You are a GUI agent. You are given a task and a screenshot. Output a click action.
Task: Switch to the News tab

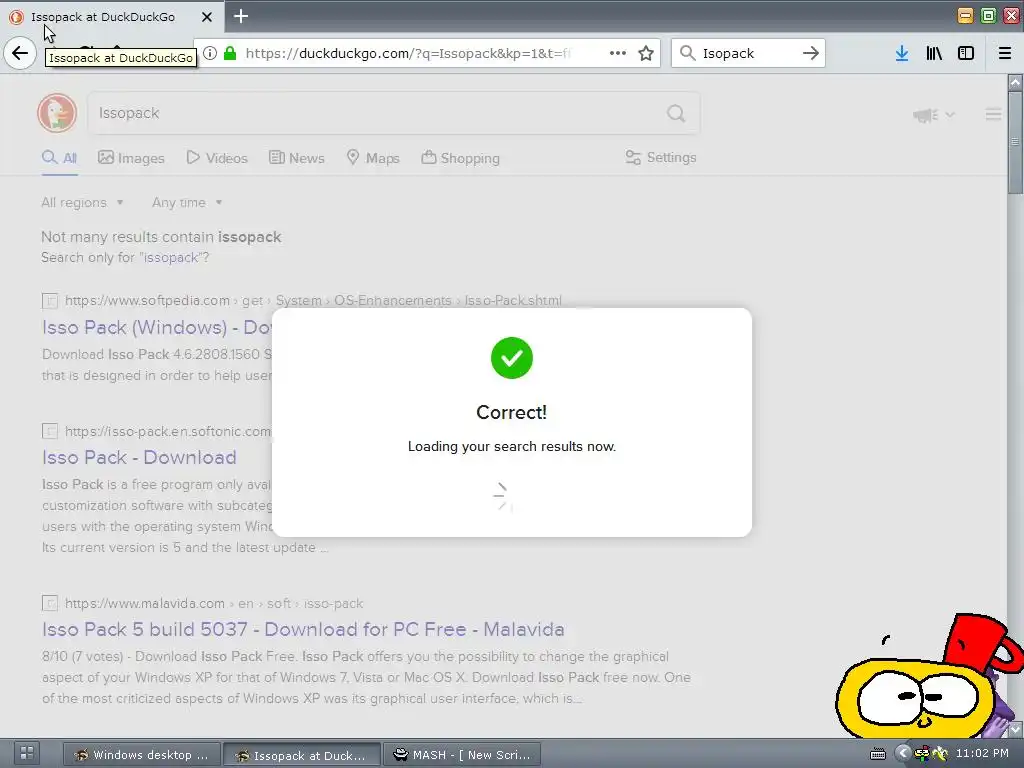tap(296, 158)
